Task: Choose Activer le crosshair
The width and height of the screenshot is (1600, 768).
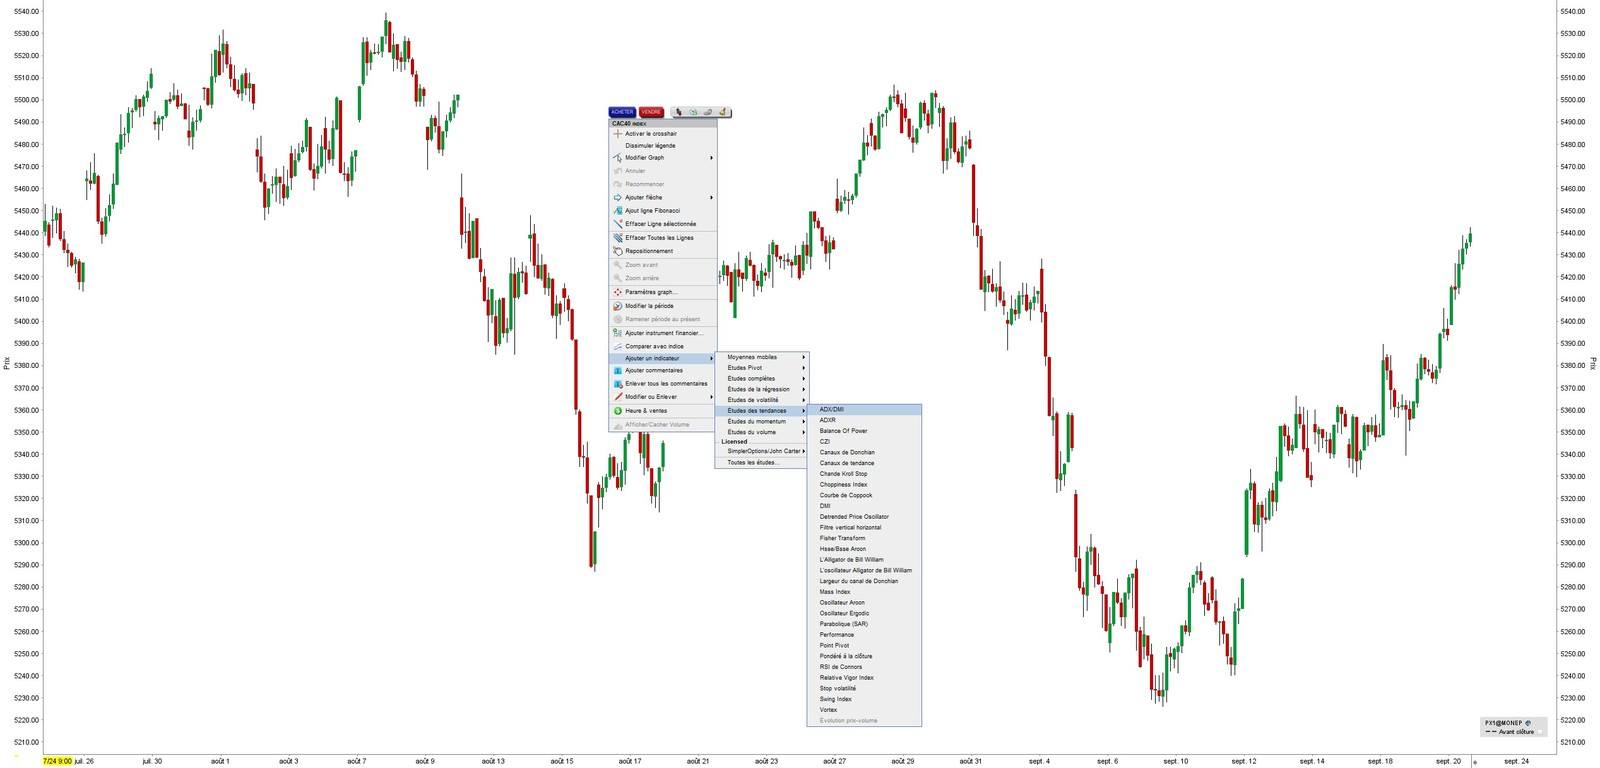Action: (x=663, y=134)
